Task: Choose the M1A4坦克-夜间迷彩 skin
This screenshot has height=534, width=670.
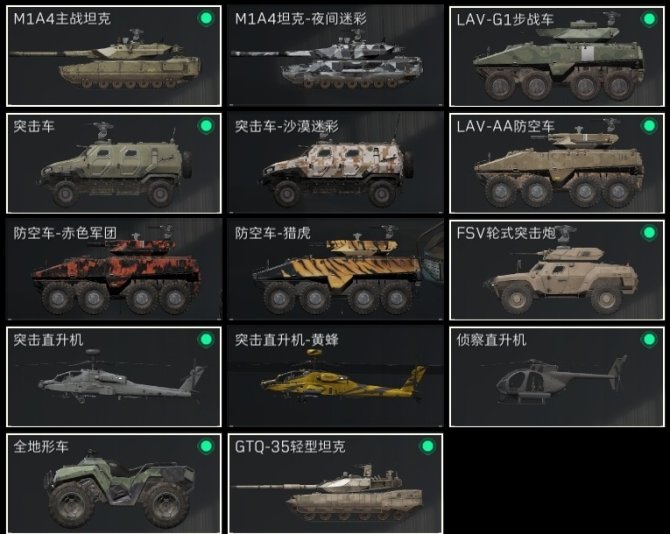Action: (x=335, y=56)
